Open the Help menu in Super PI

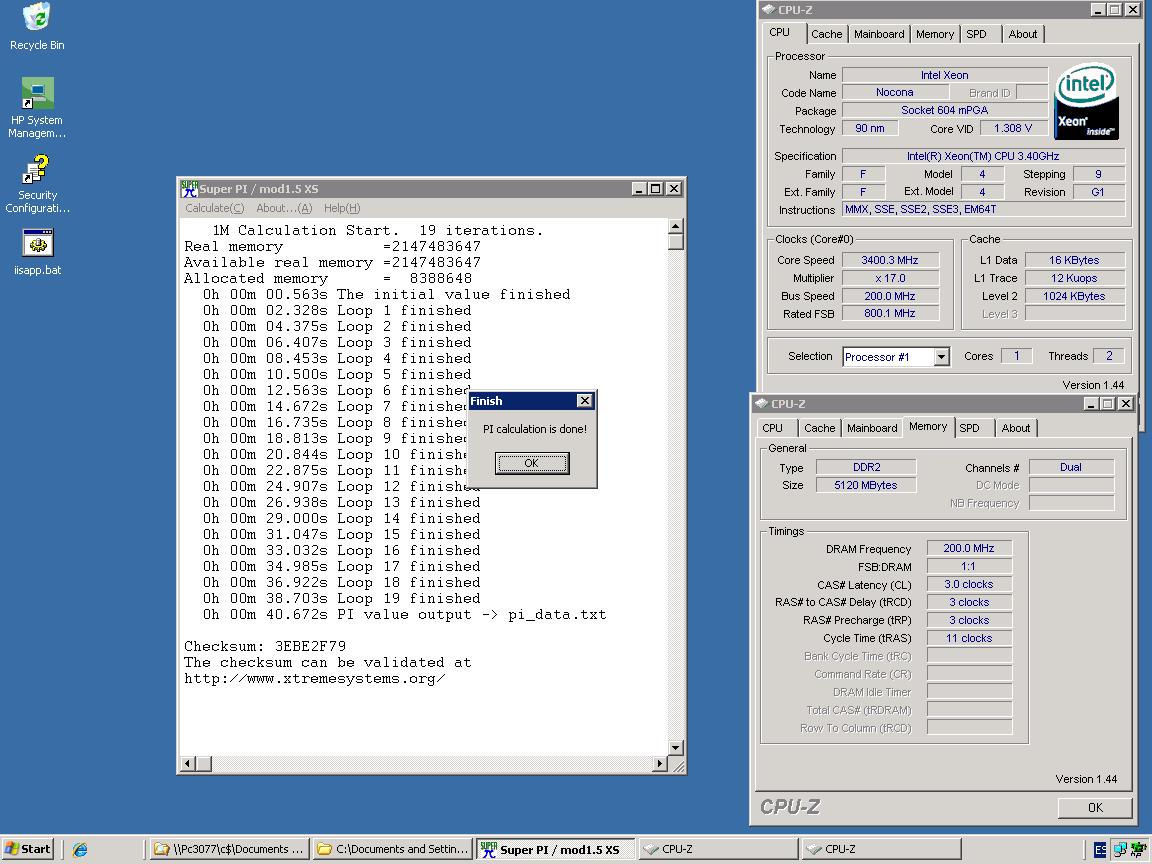pyautogui.click(x=342, y=208)
